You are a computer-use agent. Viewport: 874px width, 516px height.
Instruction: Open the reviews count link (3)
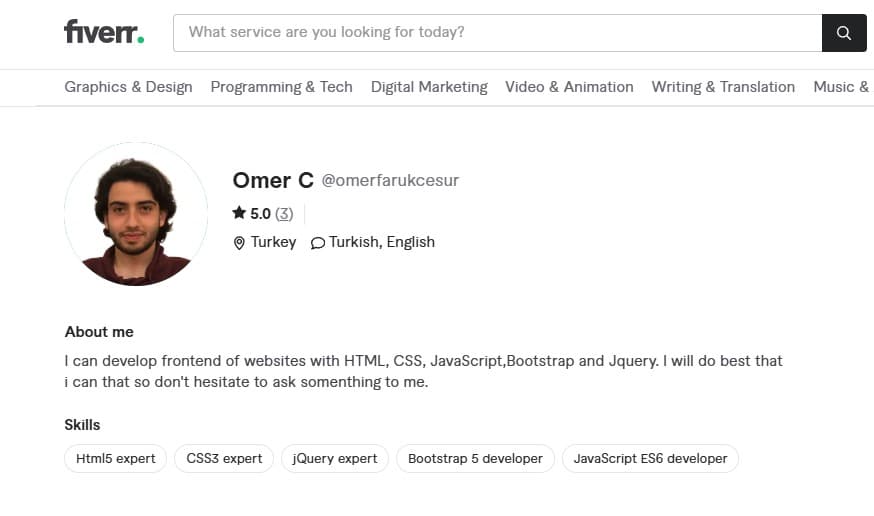click(x=284, y=213)
